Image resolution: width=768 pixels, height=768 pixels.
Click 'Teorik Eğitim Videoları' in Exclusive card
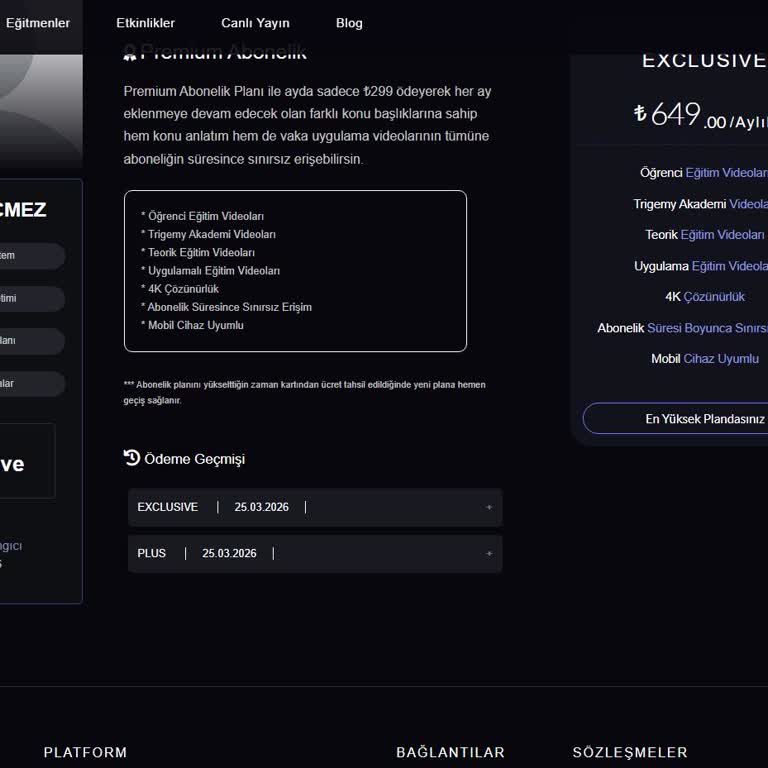click(704, 235)
